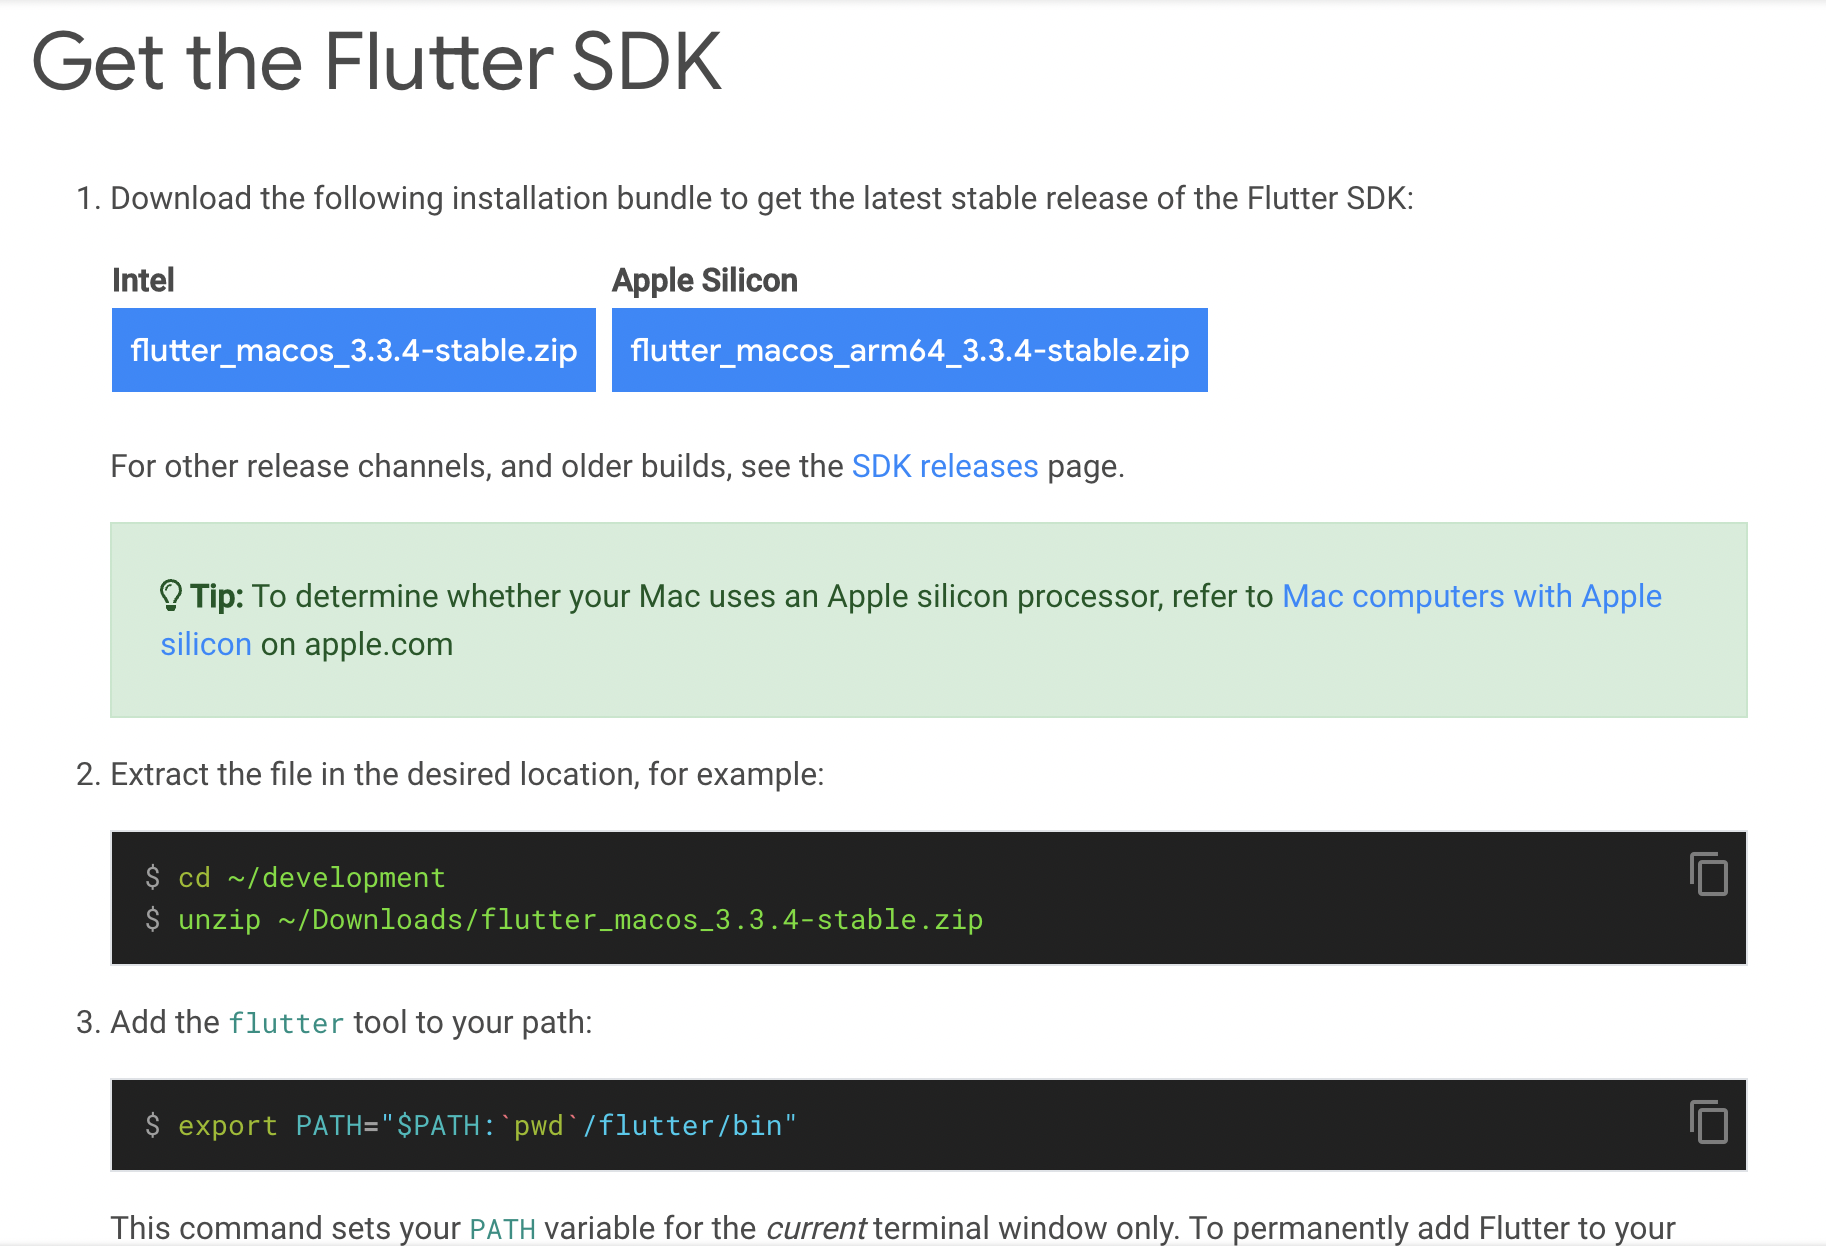Click 'Extract the file in the desired location' step
Image resolution: width=1826 pixels, height=1246 pixels.
coord(467,774)
